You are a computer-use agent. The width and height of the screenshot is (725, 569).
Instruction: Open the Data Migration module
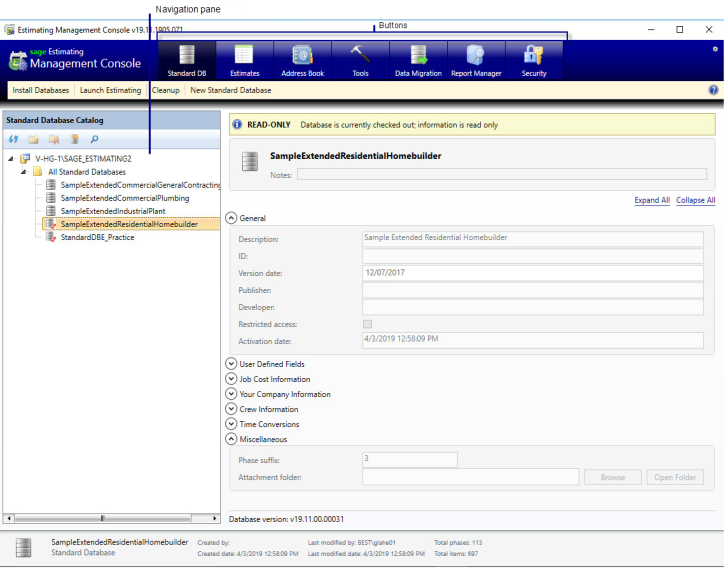pos(418,60)
